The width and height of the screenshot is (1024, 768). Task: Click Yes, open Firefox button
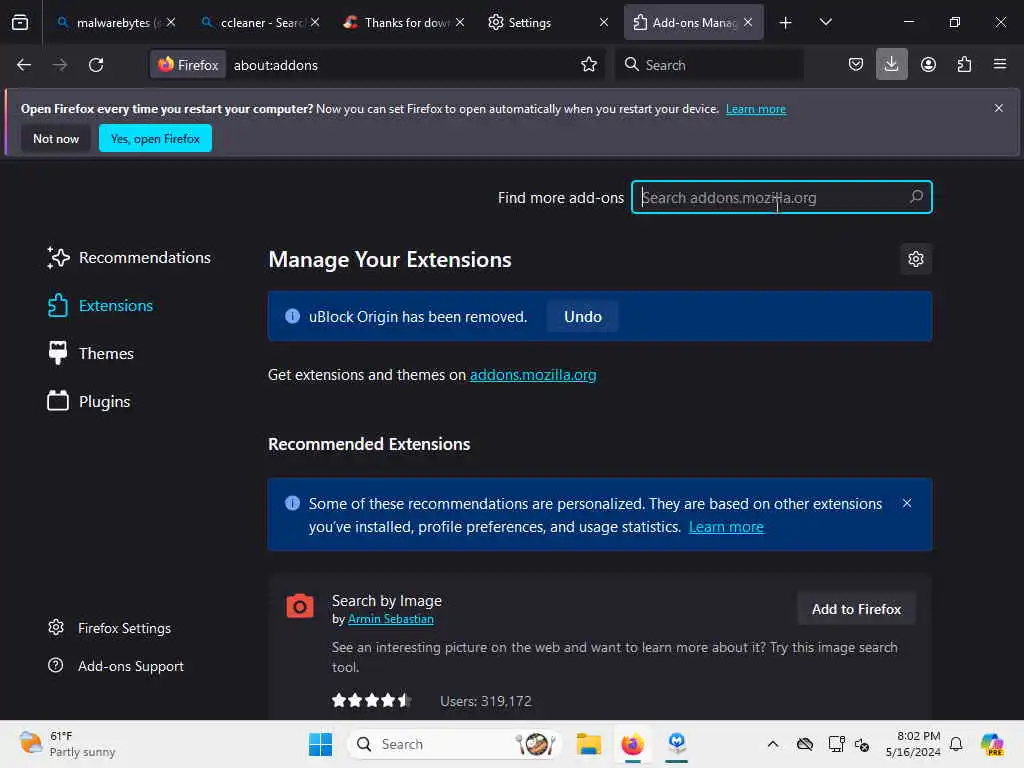point(155,138)
